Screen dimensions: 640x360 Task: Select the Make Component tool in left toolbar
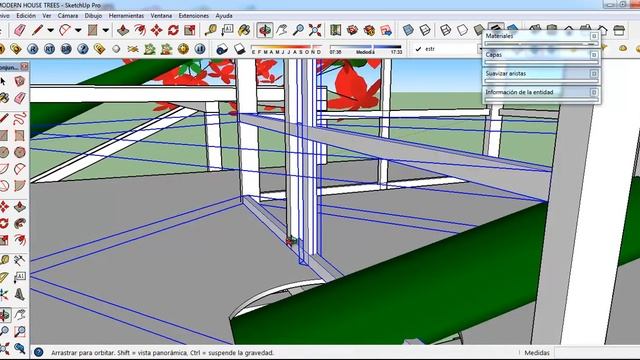20,81
